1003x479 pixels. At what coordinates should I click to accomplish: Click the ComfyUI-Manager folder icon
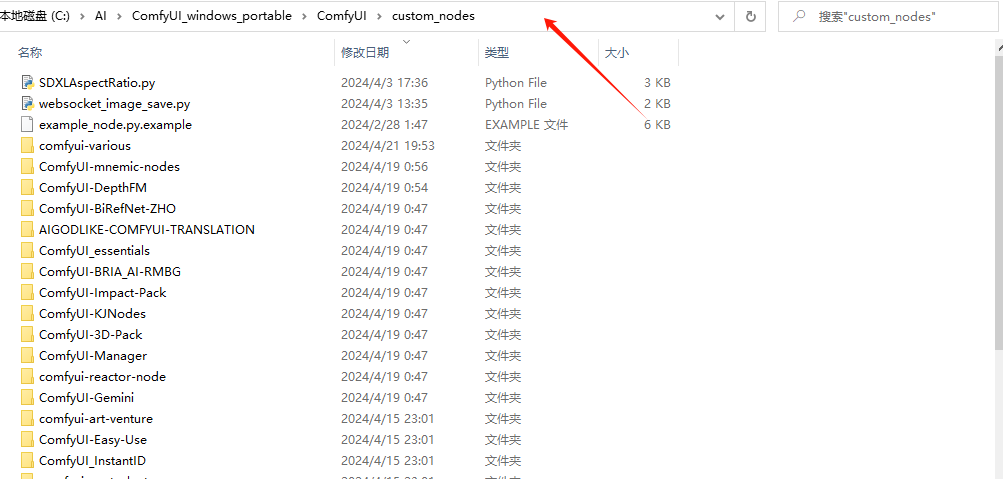[x=27, y=356]
